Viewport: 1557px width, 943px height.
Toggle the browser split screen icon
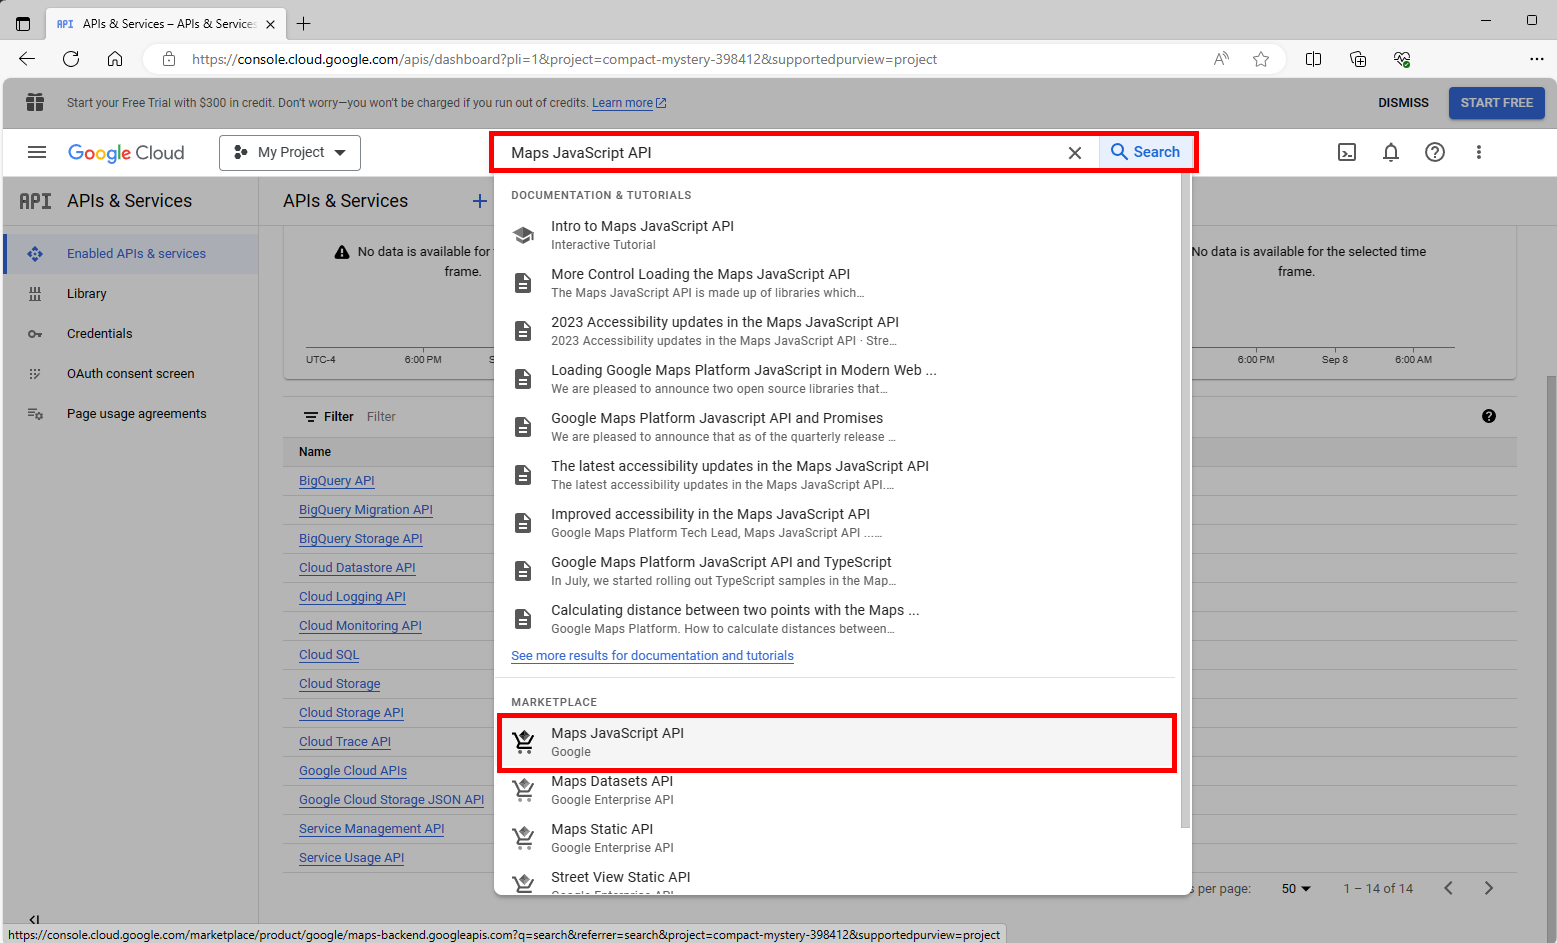click(1314, 59)
